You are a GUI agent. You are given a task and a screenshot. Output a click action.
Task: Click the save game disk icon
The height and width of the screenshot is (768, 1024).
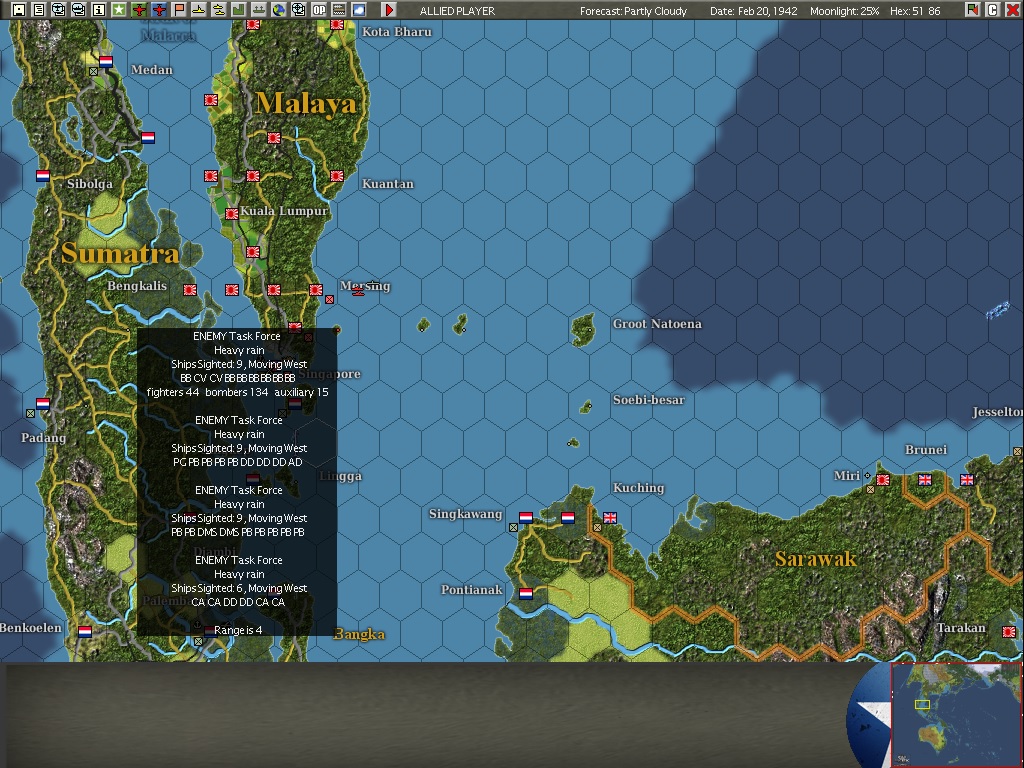pos(19,10)
